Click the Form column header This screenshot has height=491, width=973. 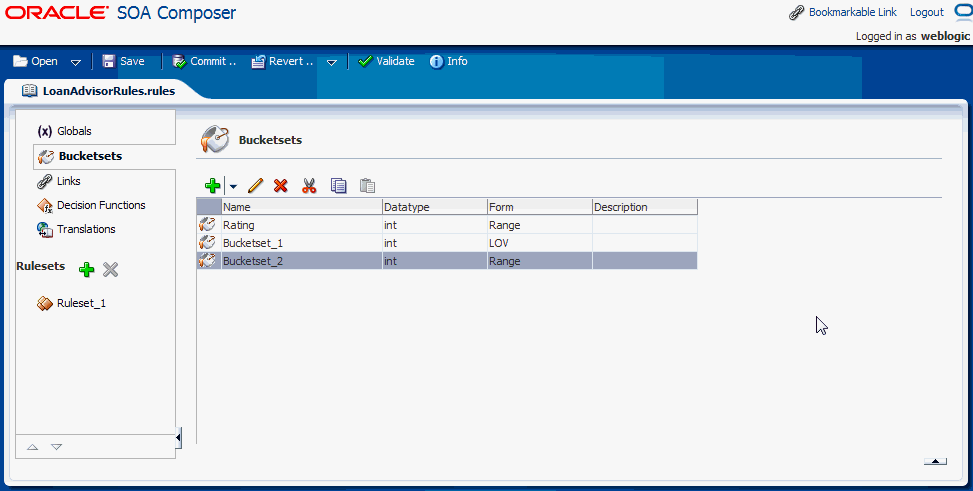[x=539, y=207]
